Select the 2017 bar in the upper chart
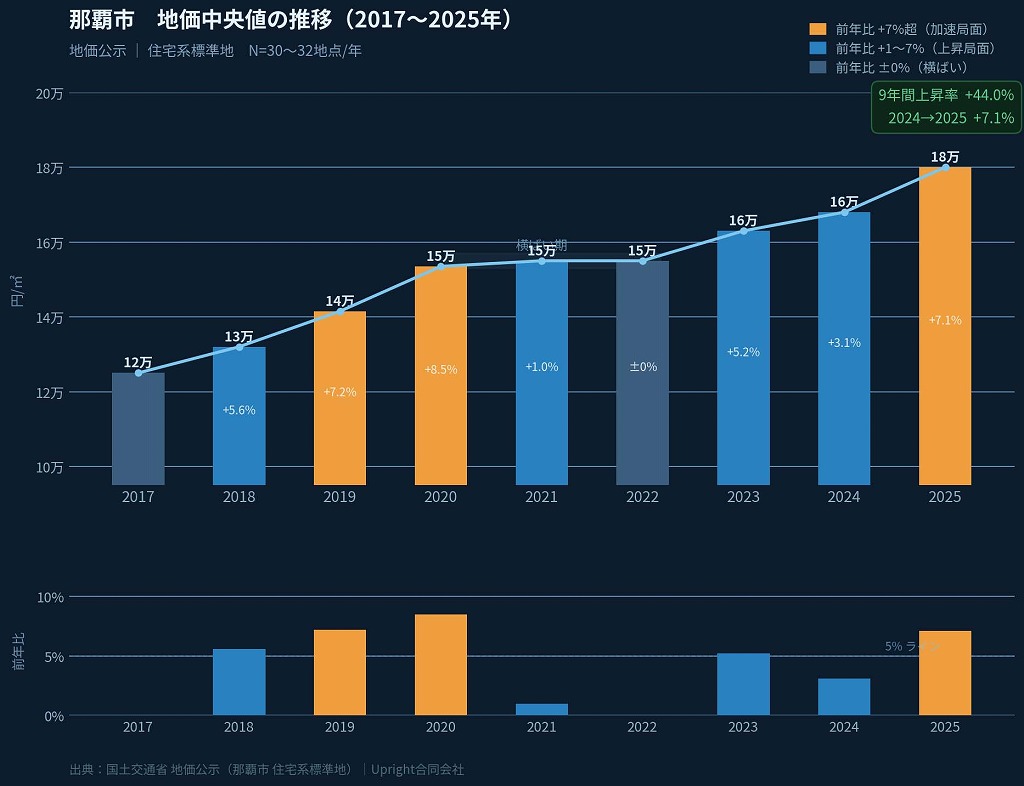 [138, 428]
